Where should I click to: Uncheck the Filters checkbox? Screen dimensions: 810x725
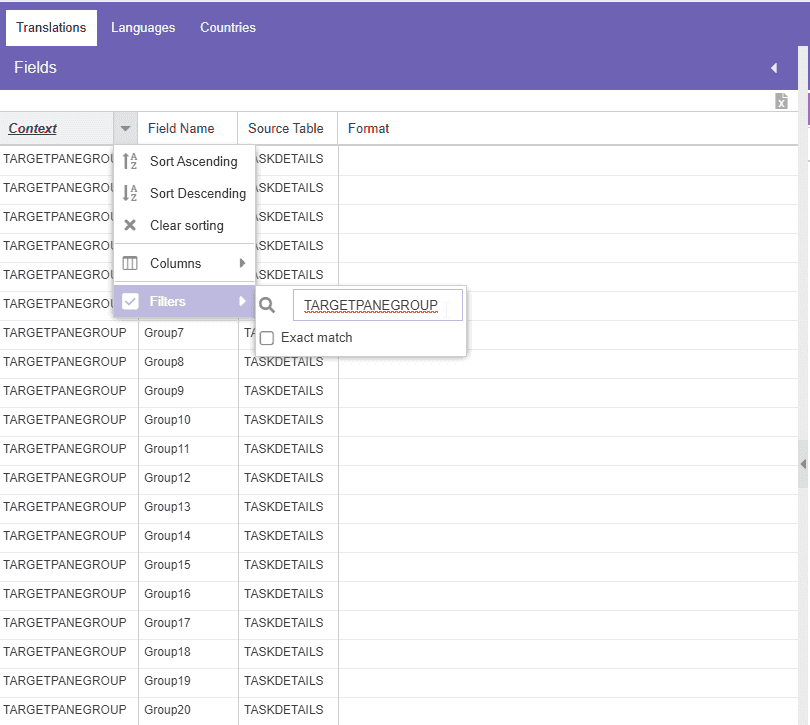click(x=131, y=301)
